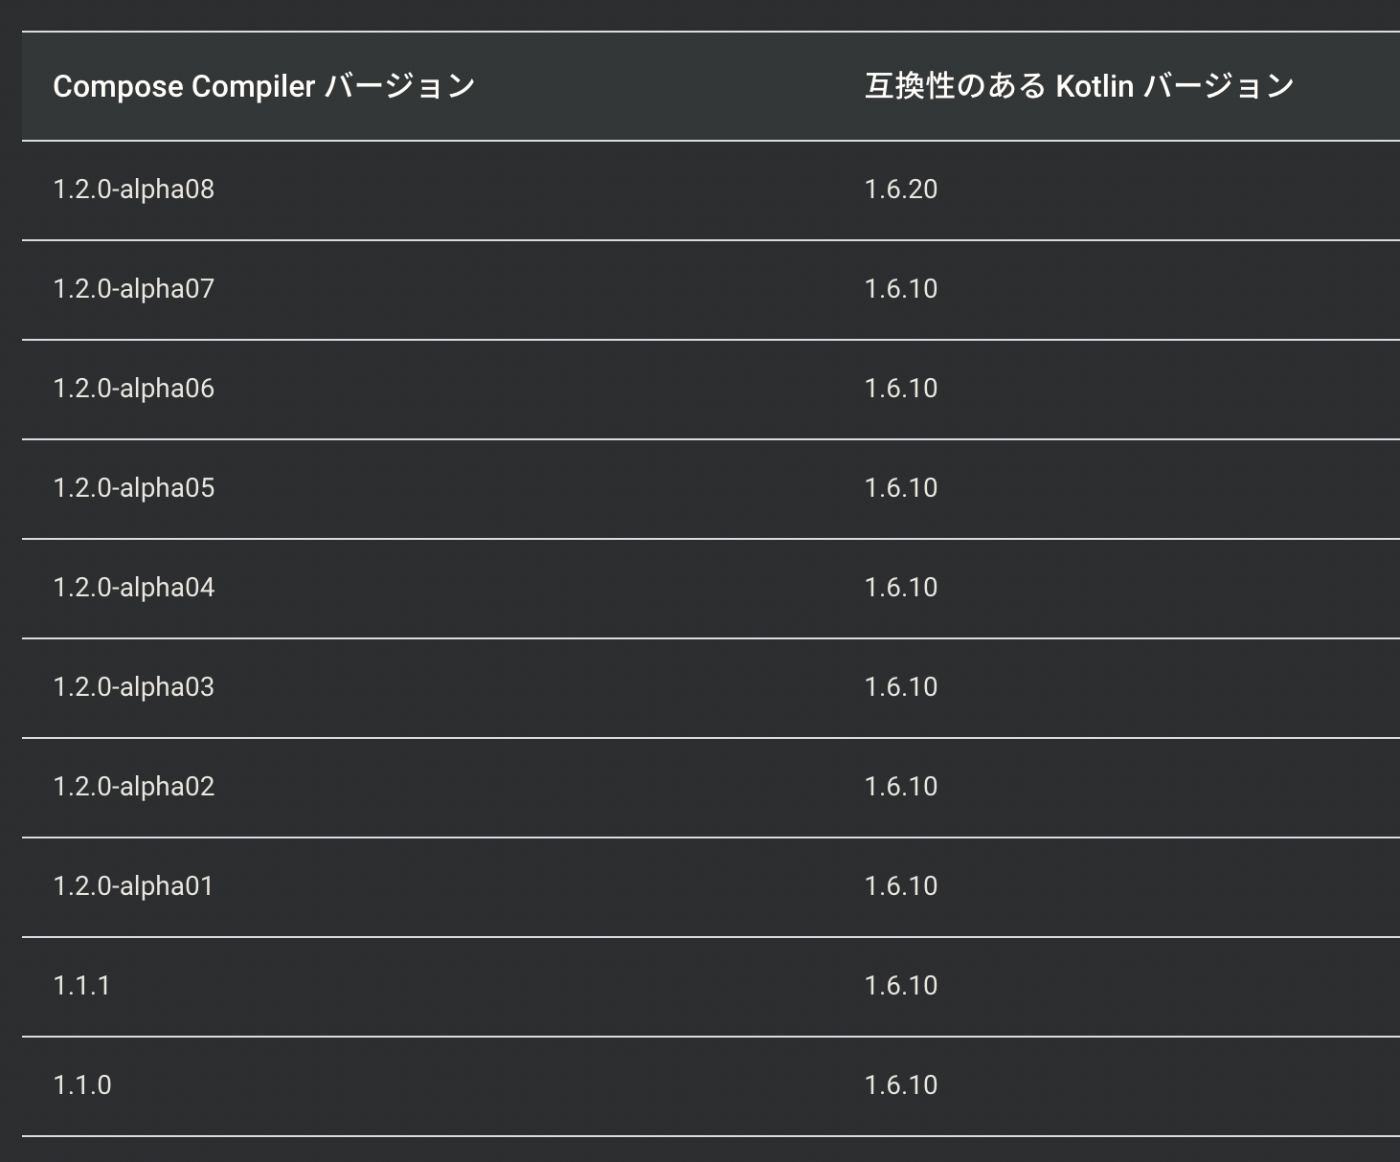Click Kotlin 1.6.10 beside 1.2.0-alpha04
The height and width of the screenshot is (1162, 1400).
point(901,587)
